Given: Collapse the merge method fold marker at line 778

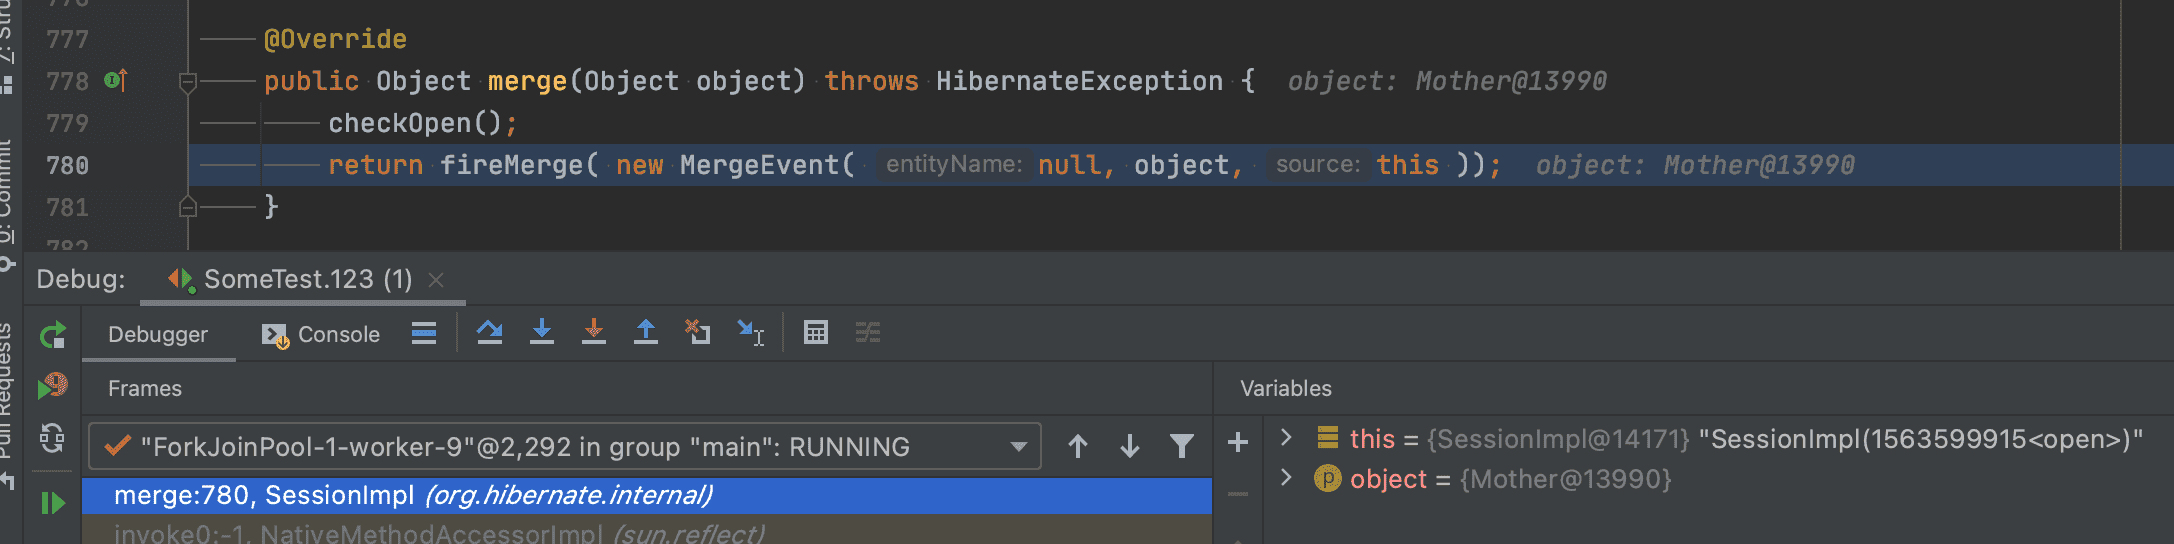Looking at the screenshot, I should (187, 81).
